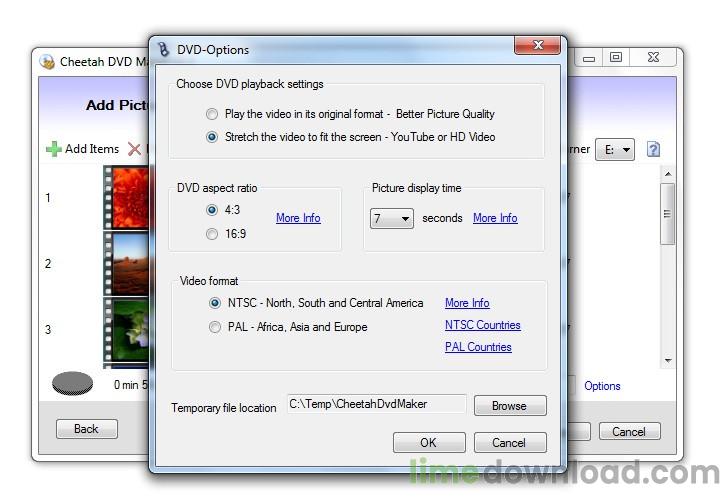Click scroll down arrow in picture list
Image resolution: width=727 pixels, height=503 pixels.
(x=668, y=360)
